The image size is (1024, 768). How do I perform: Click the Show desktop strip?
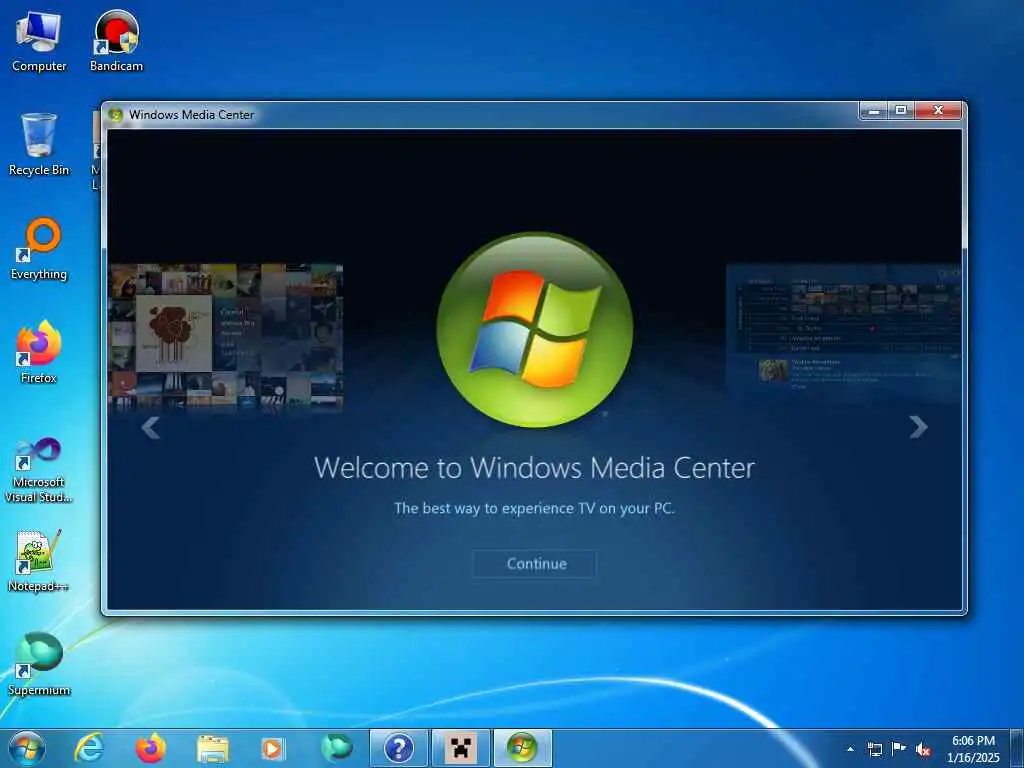pos(1017,749)
